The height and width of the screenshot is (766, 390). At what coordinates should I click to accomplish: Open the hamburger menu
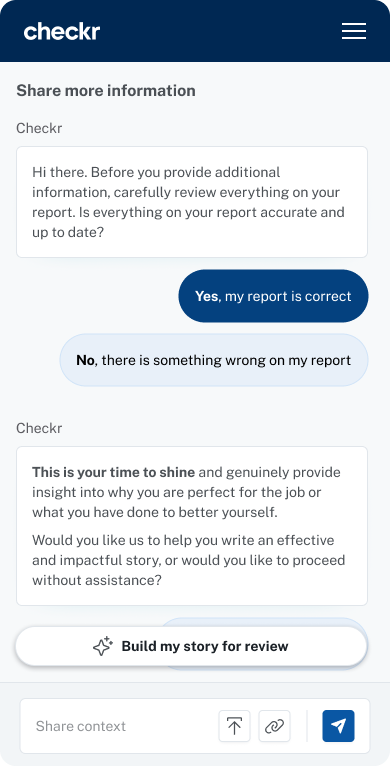click(354, 31)
